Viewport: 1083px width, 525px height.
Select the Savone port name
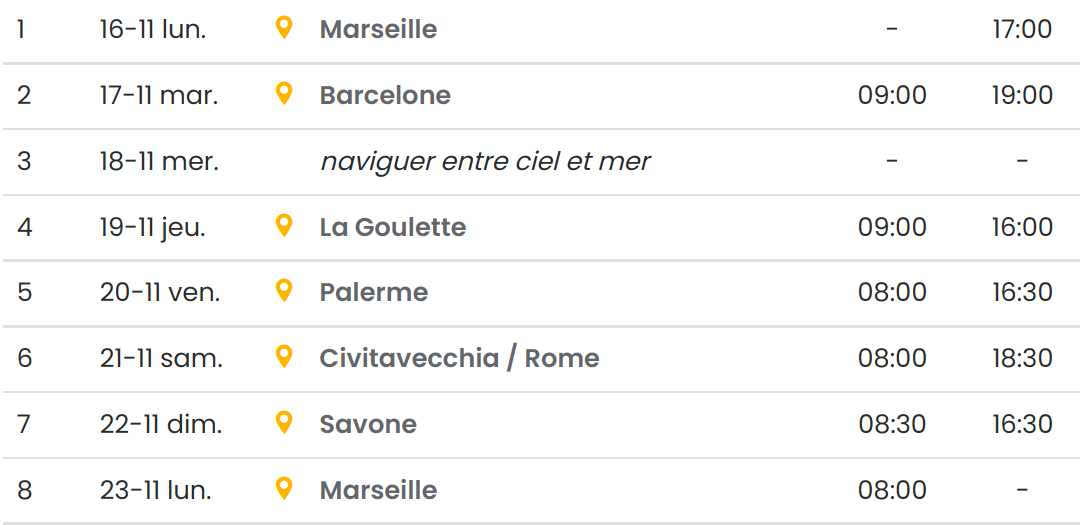[x=368, y=424]
